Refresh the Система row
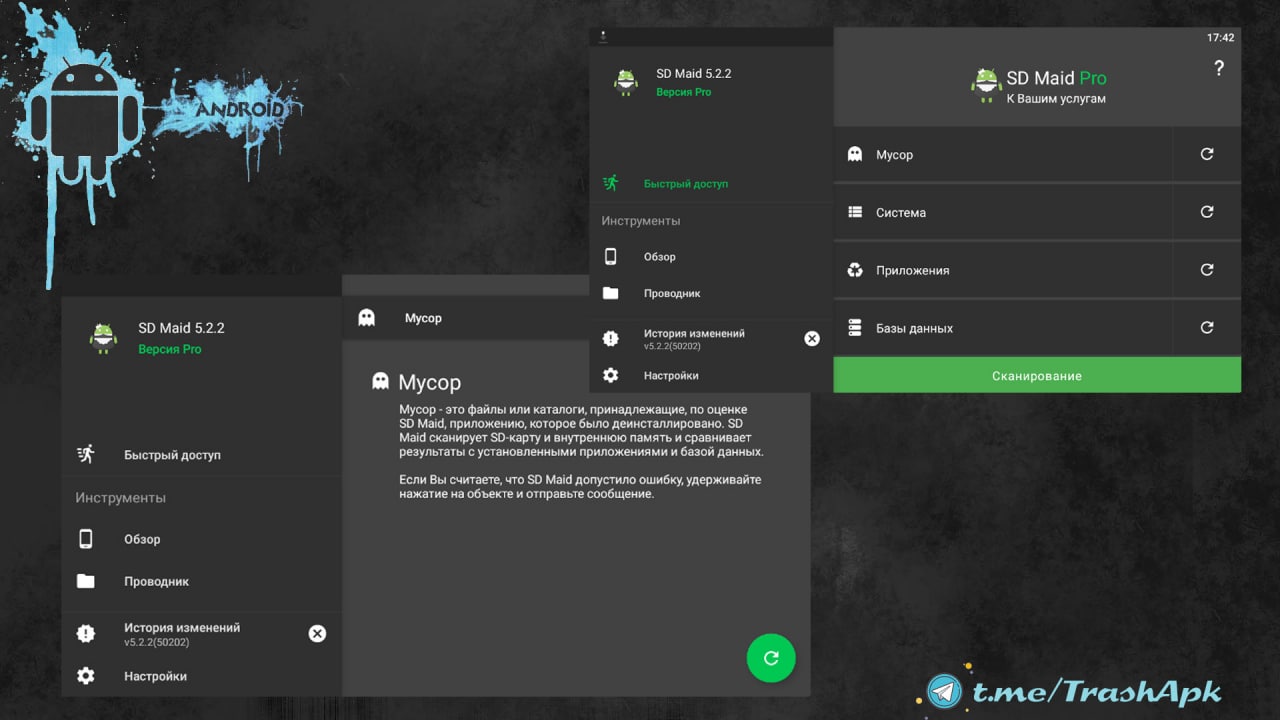 [1207, 212]
